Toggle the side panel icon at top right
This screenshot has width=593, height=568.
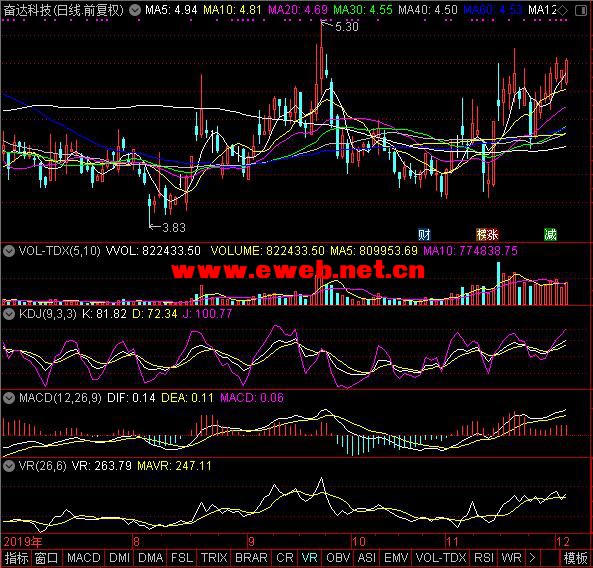pos(581,11)
